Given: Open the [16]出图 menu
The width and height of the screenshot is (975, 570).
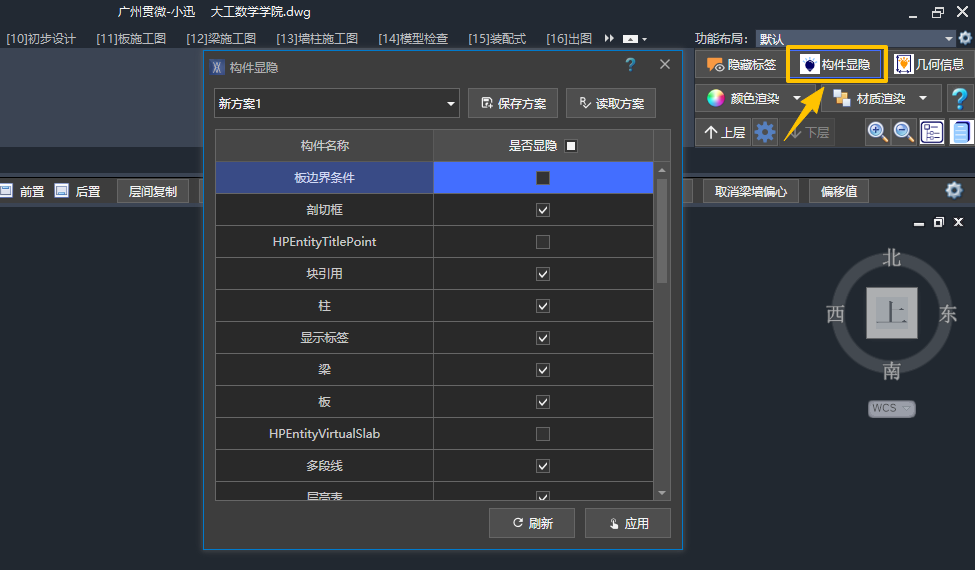Looking at the screenshot, I should [569, 39].
